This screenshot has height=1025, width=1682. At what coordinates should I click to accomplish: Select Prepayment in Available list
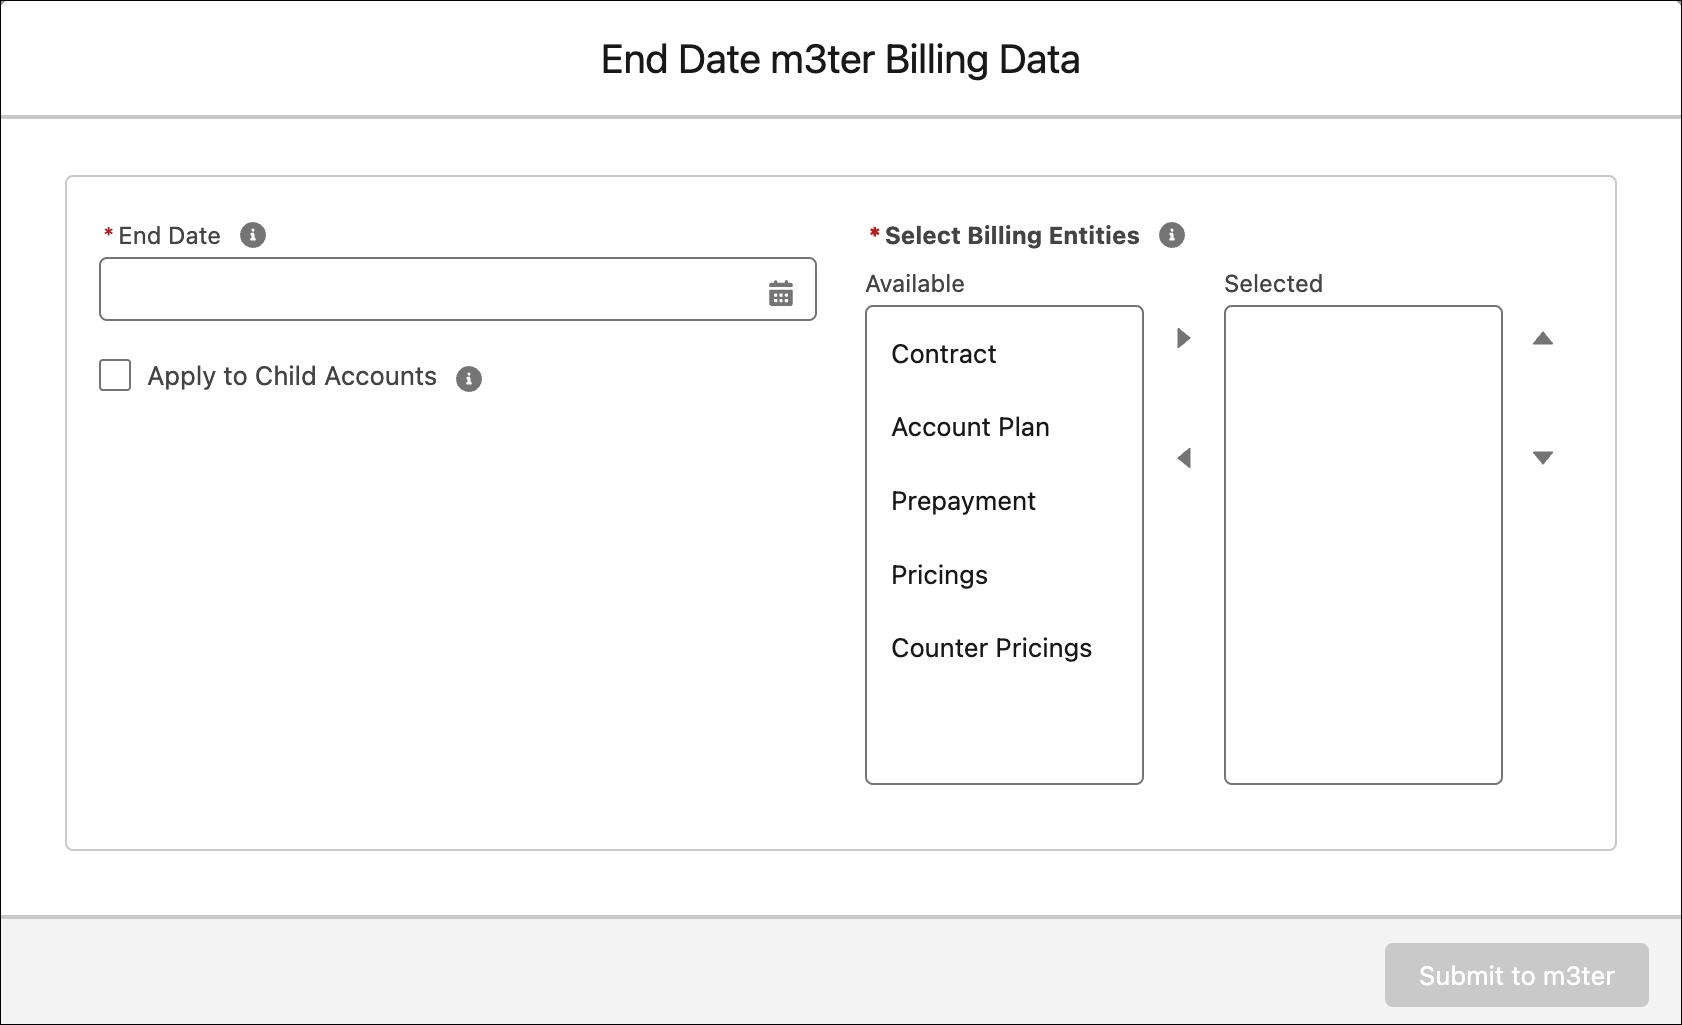[x=1004, y=501]
